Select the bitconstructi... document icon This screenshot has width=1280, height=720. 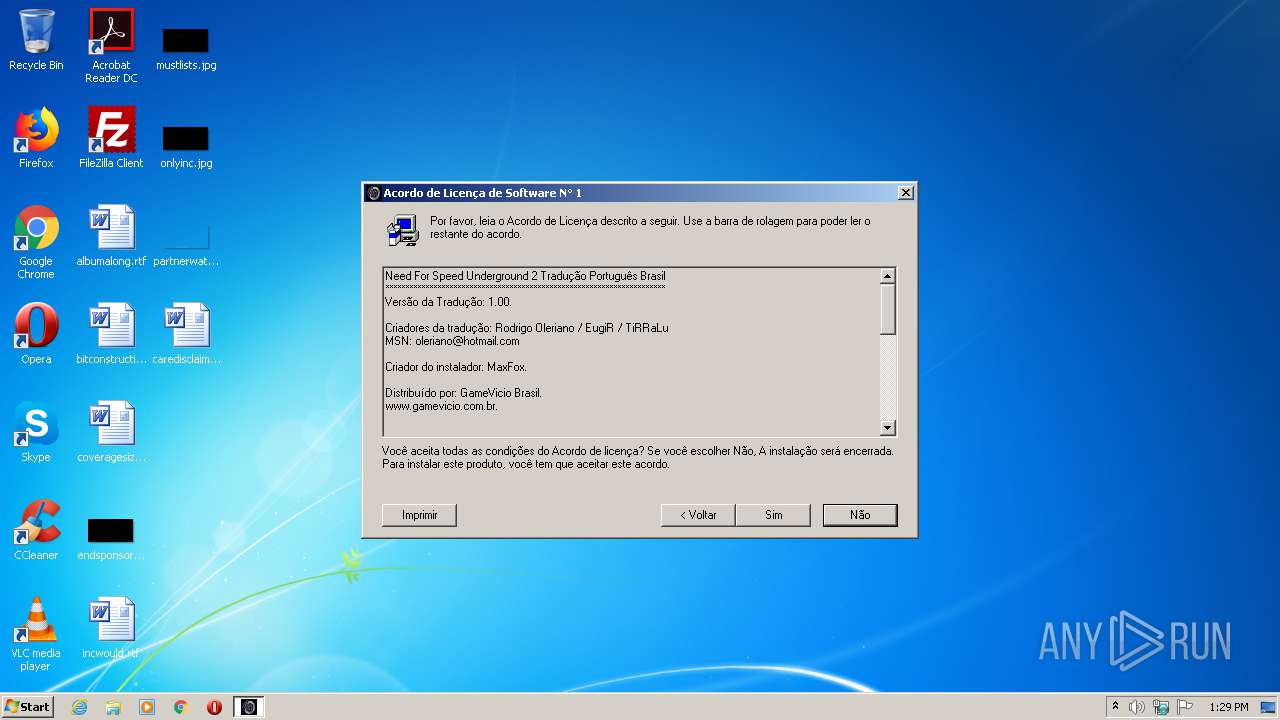tap(111, 334)
